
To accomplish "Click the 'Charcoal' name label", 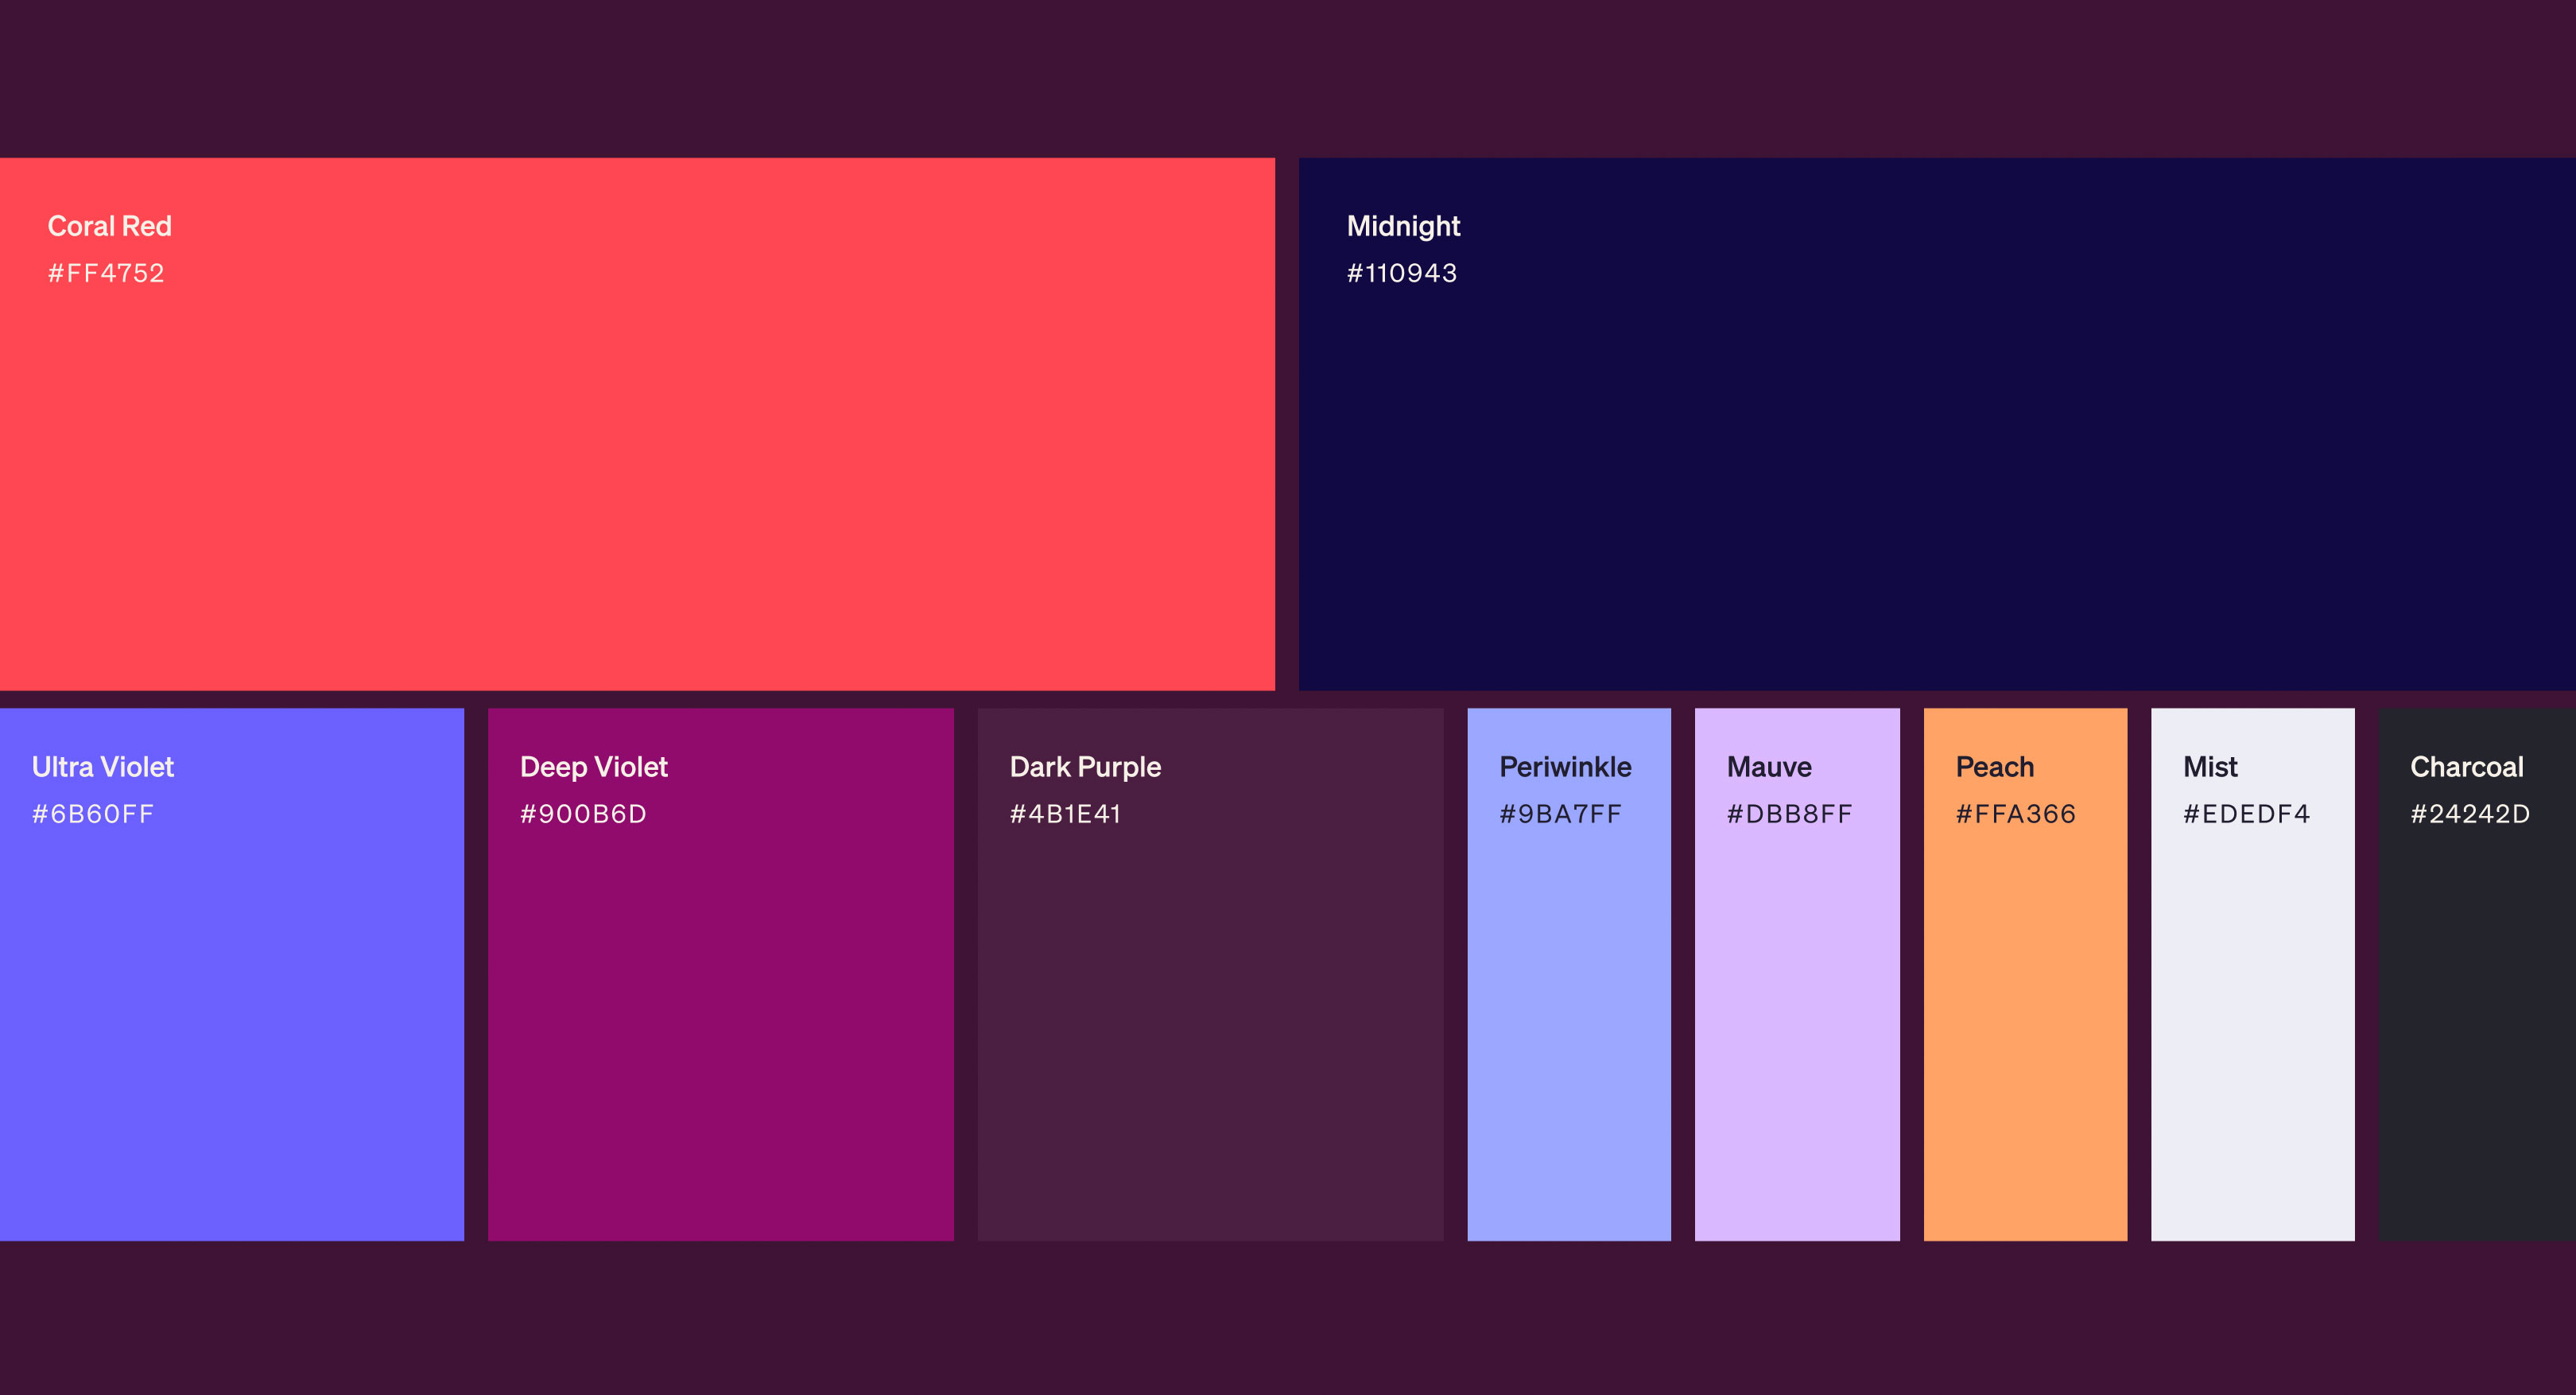I will [x=2467, y=767].
